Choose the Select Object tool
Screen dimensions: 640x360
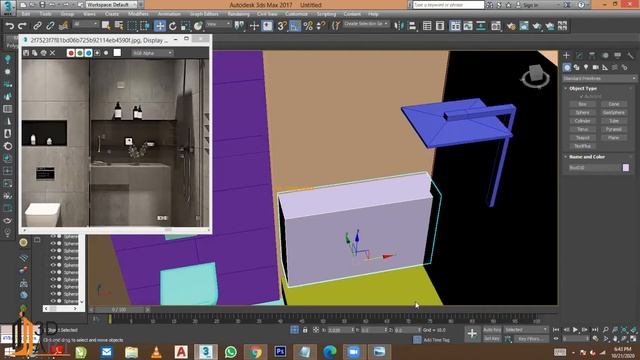coord(106,26)
